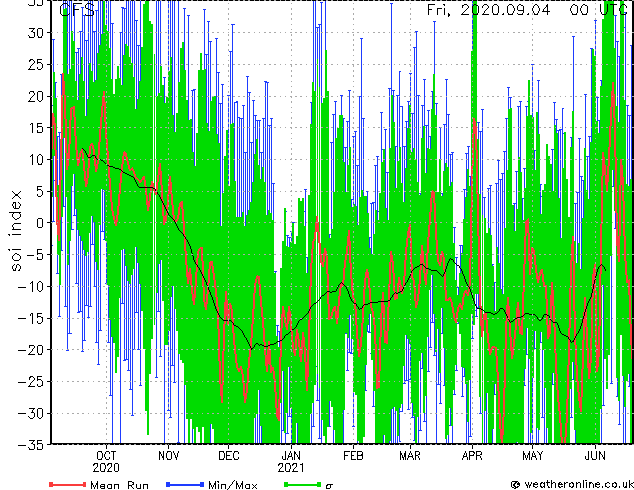
Task: Click the y-axis value -15
Action: coord(31,318)
